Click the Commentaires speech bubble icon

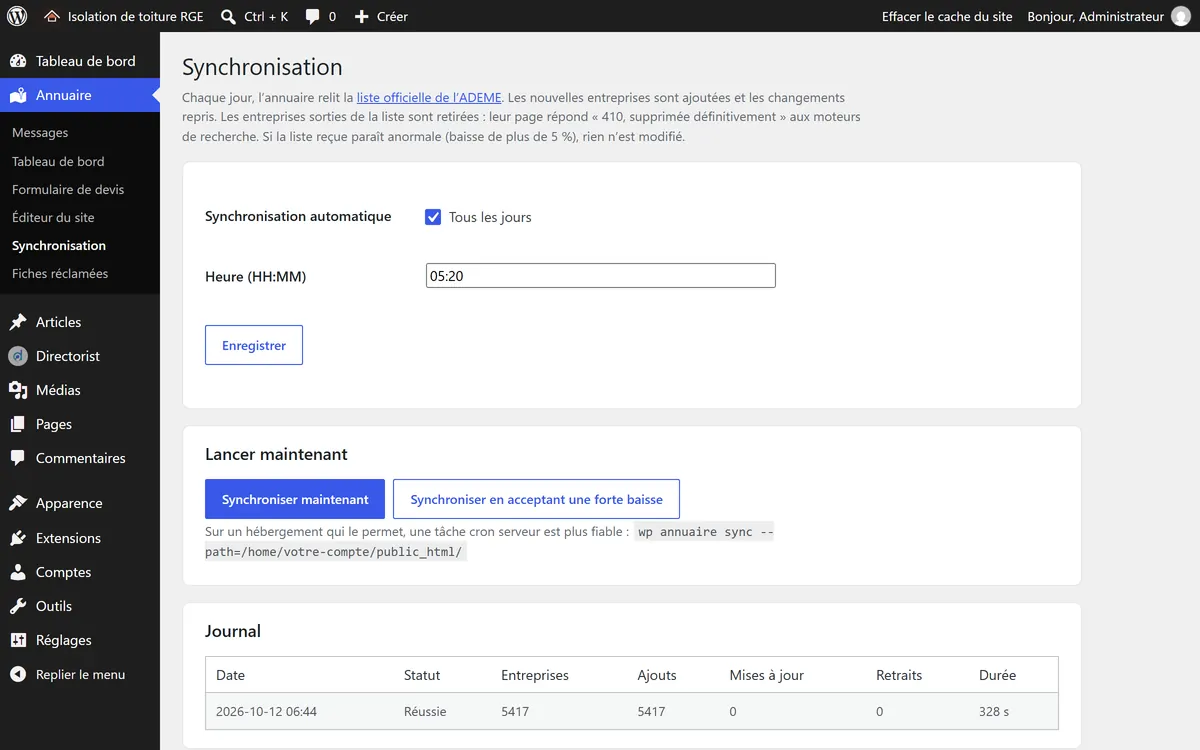point(18,458)
